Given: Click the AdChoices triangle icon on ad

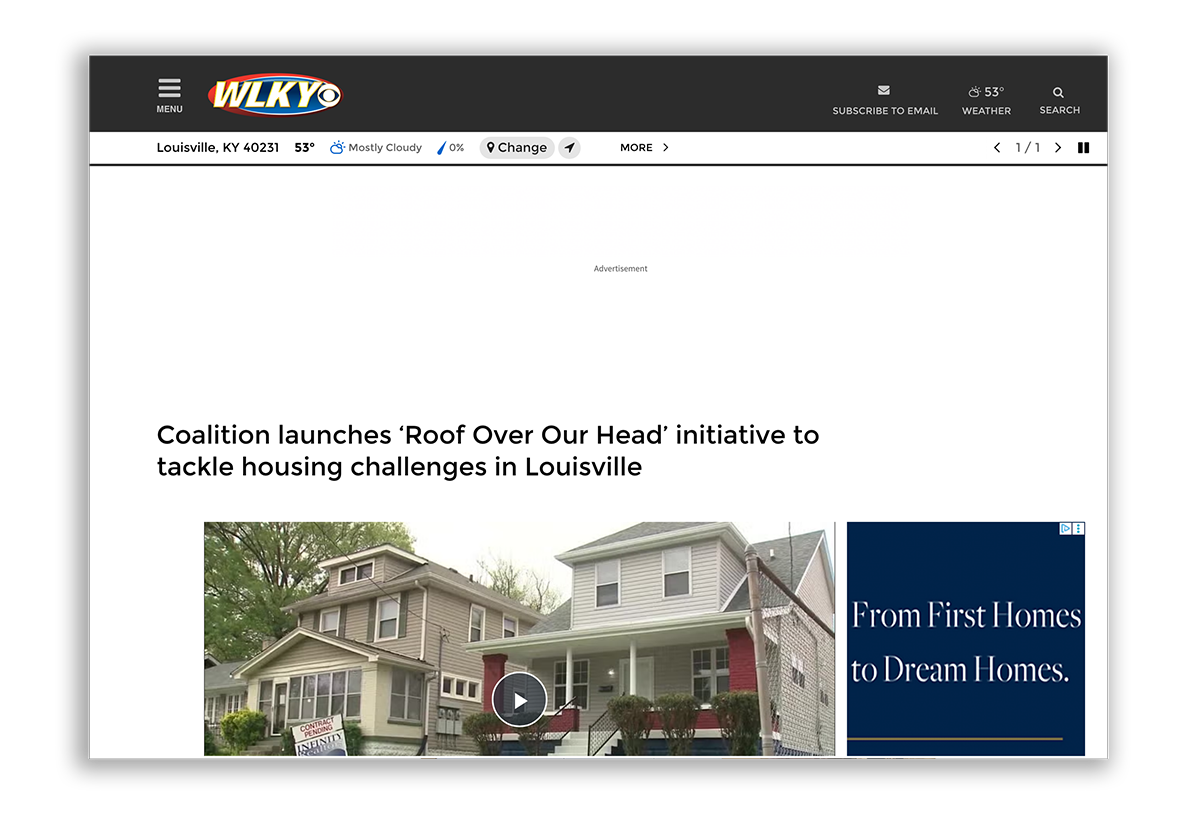Looking at the screenshot, I should 1066,528.
